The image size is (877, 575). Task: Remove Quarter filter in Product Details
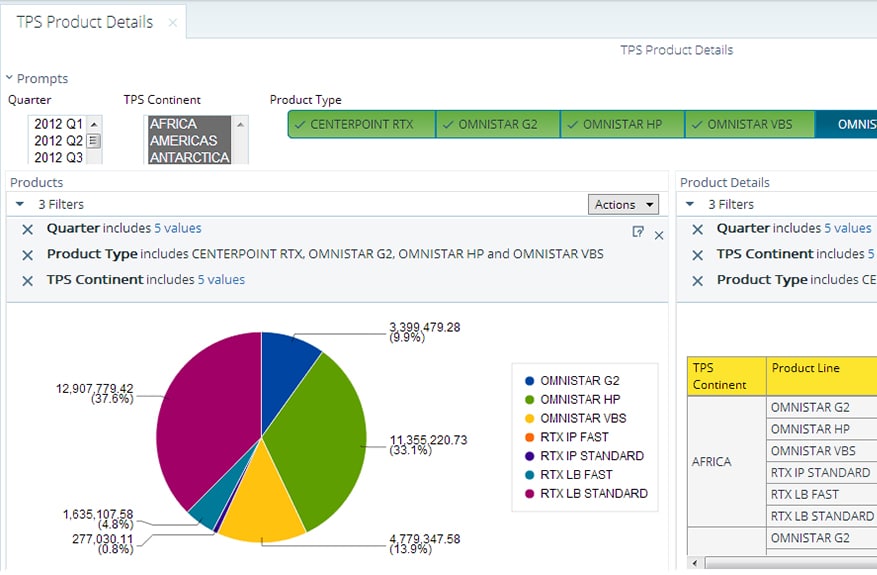pos(697,229)
